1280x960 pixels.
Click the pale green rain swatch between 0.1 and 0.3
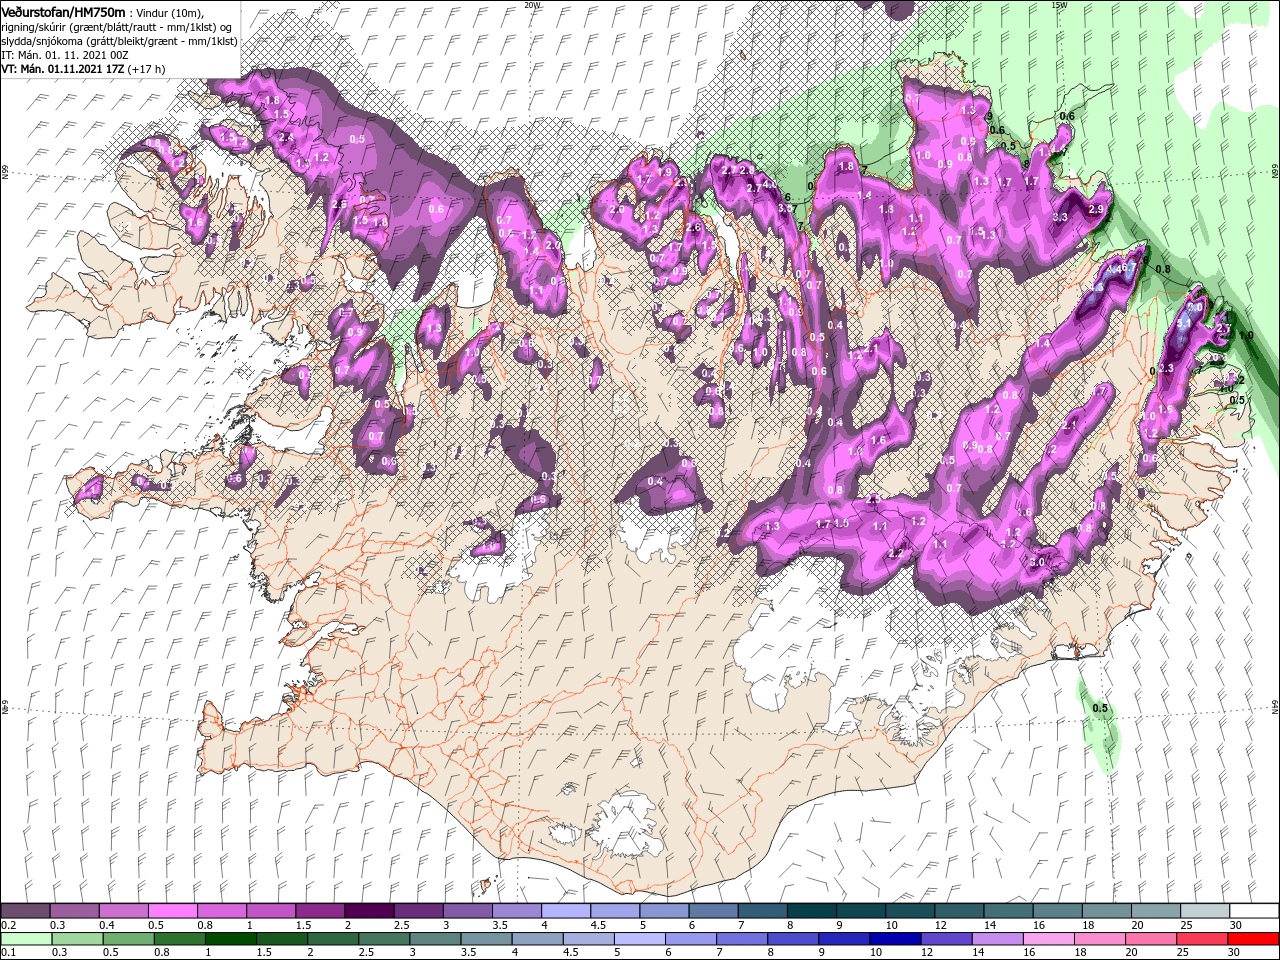(27, 939)
